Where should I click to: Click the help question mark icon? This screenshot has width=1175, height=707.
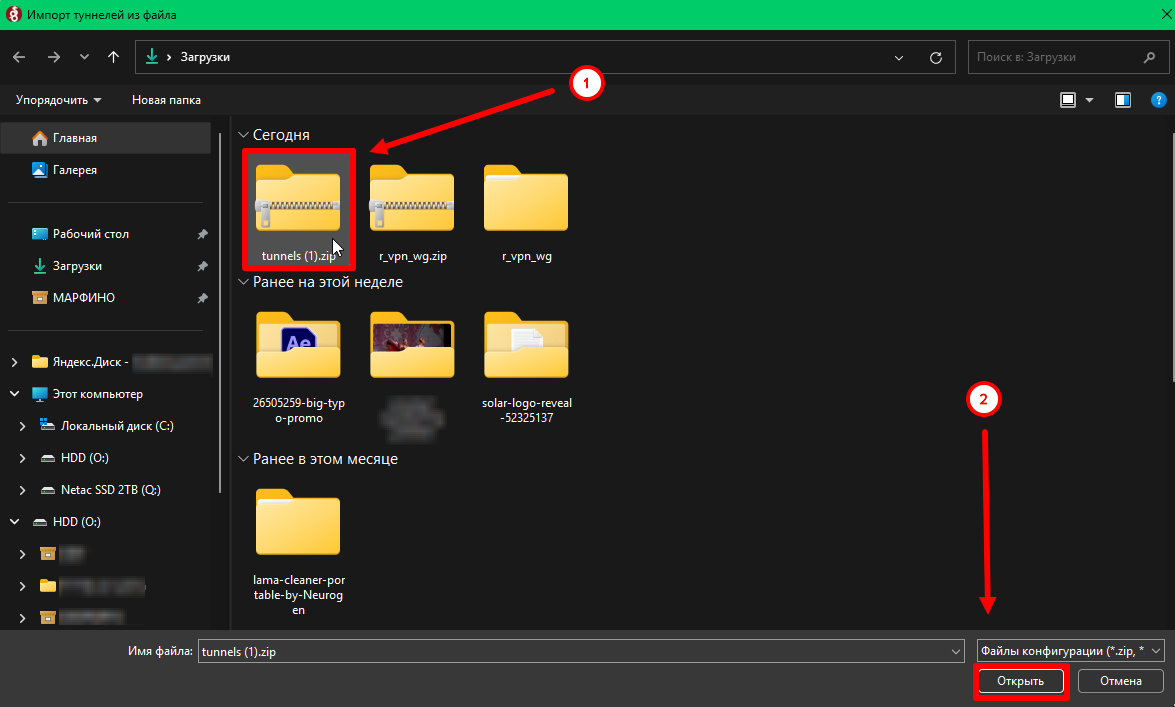pyautogui.click(x=1158, y=100)
